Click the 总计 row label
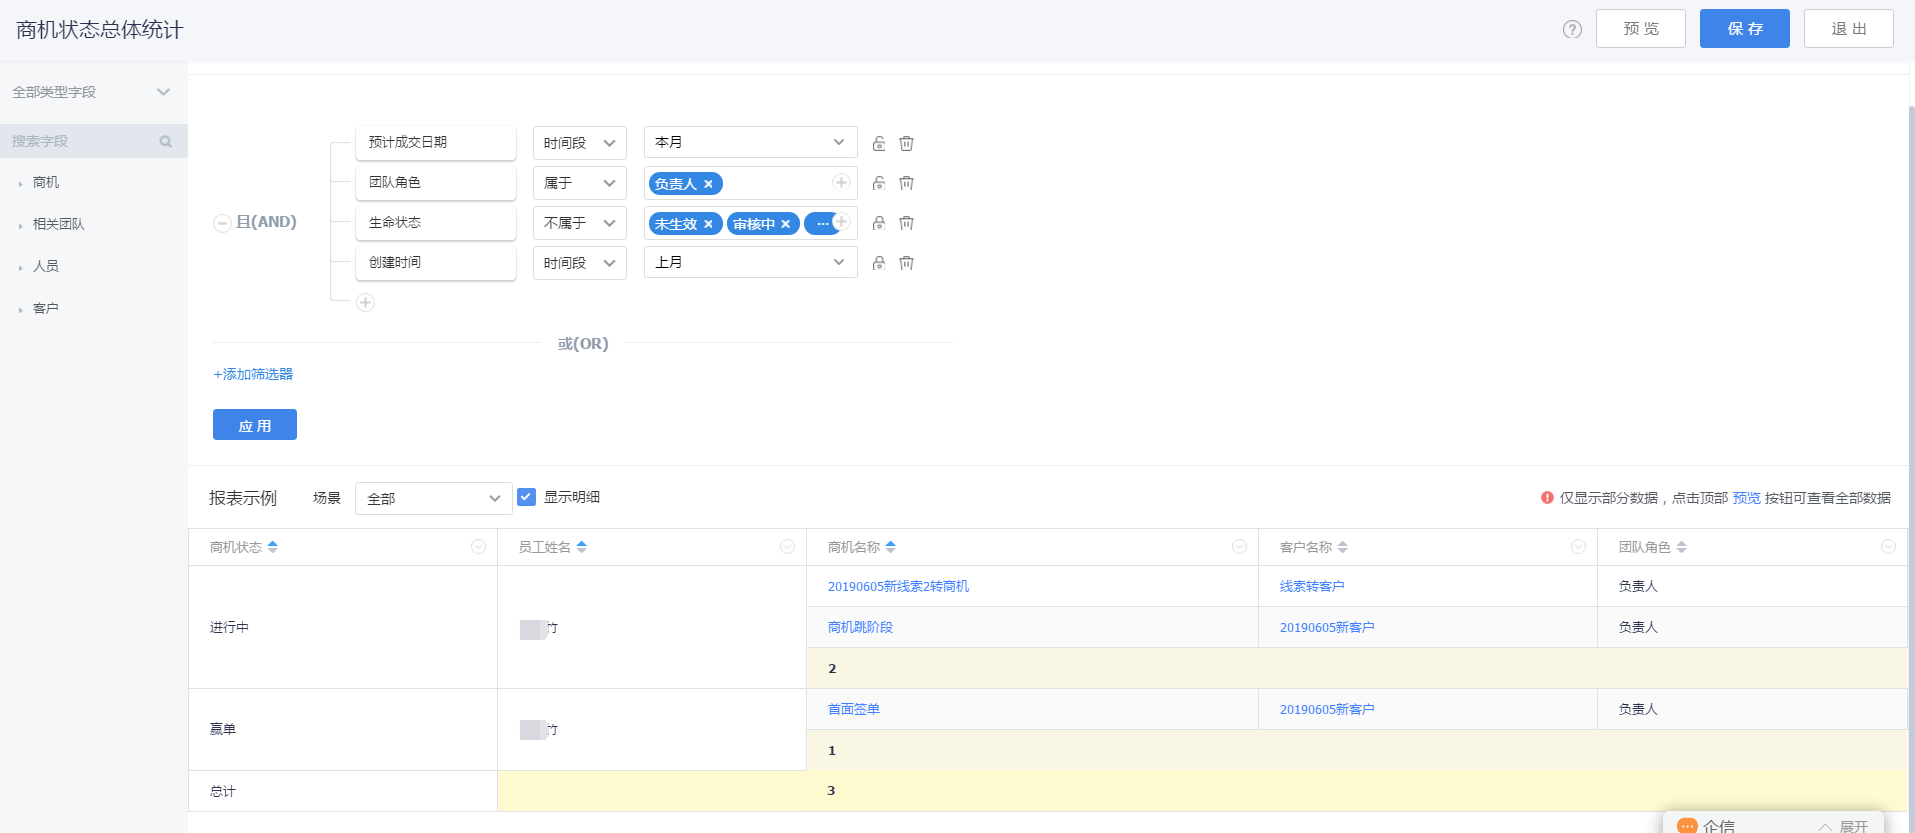This screenshot has width=1915, height=833. 223,792
